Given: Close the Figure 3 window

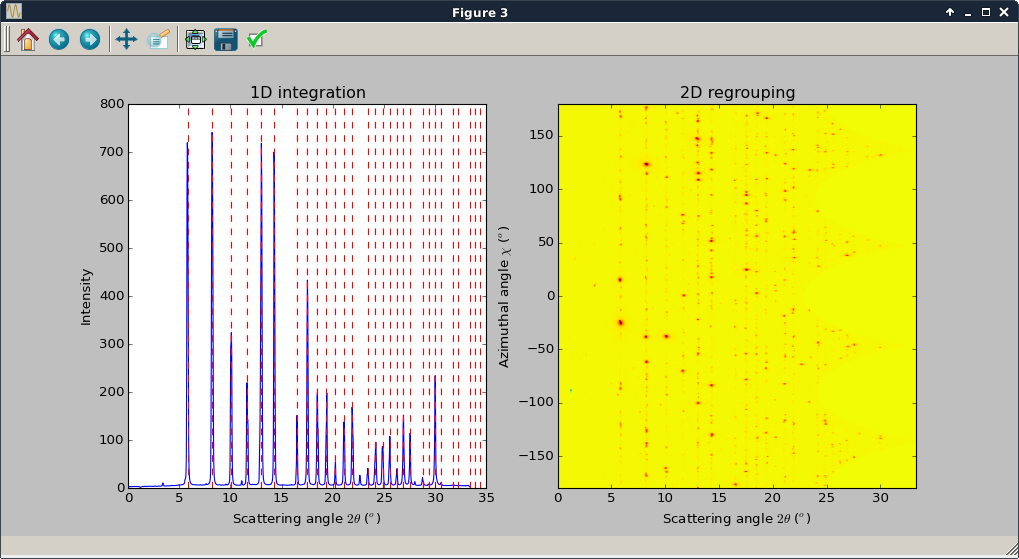Looking at the screenshot, I should pos(1004,12).
